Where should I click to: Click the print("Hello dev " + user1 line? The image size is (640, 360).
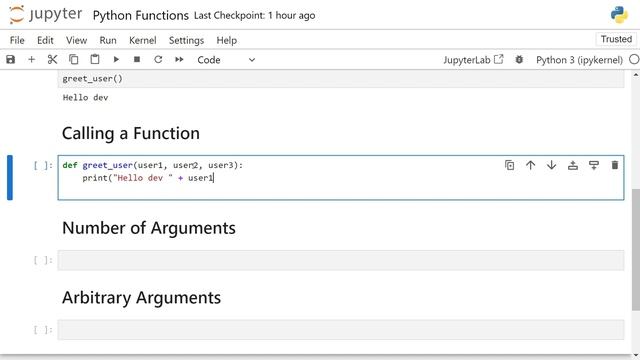[x=148, y=178]
